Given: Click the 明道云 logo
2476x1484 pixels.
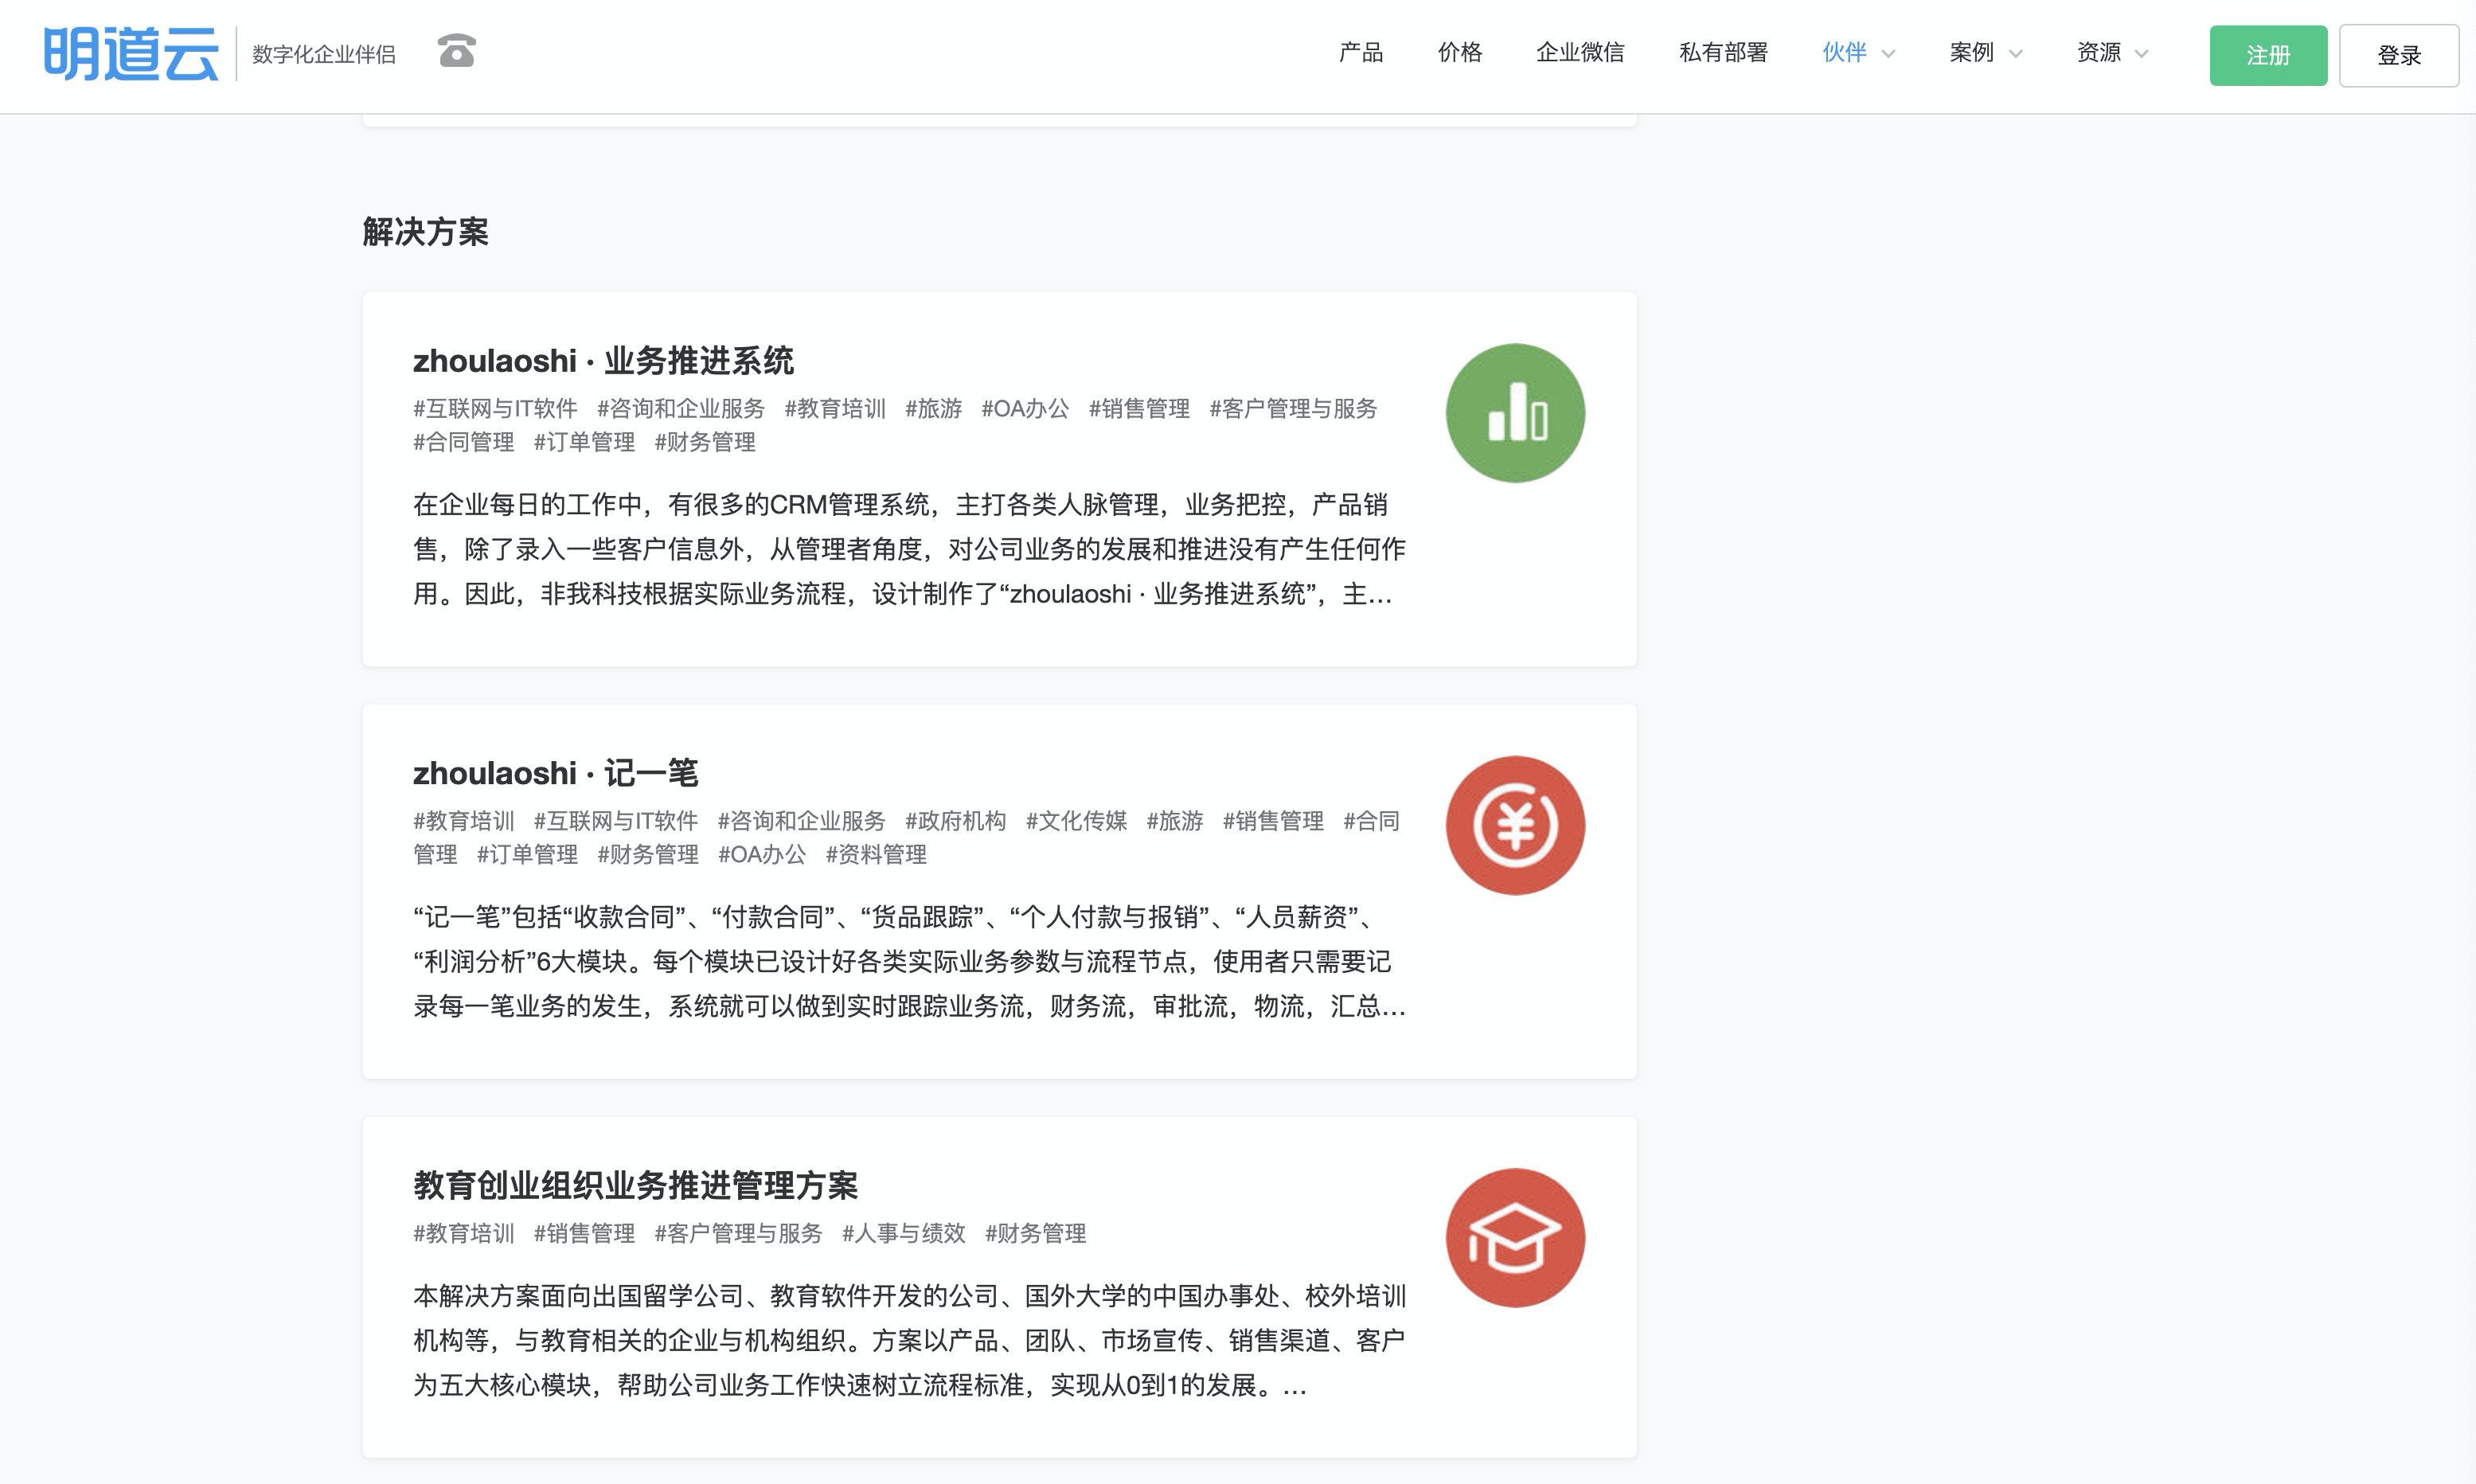Looking at the screenshot, I should pyautogui.click(x=131, y=54).
